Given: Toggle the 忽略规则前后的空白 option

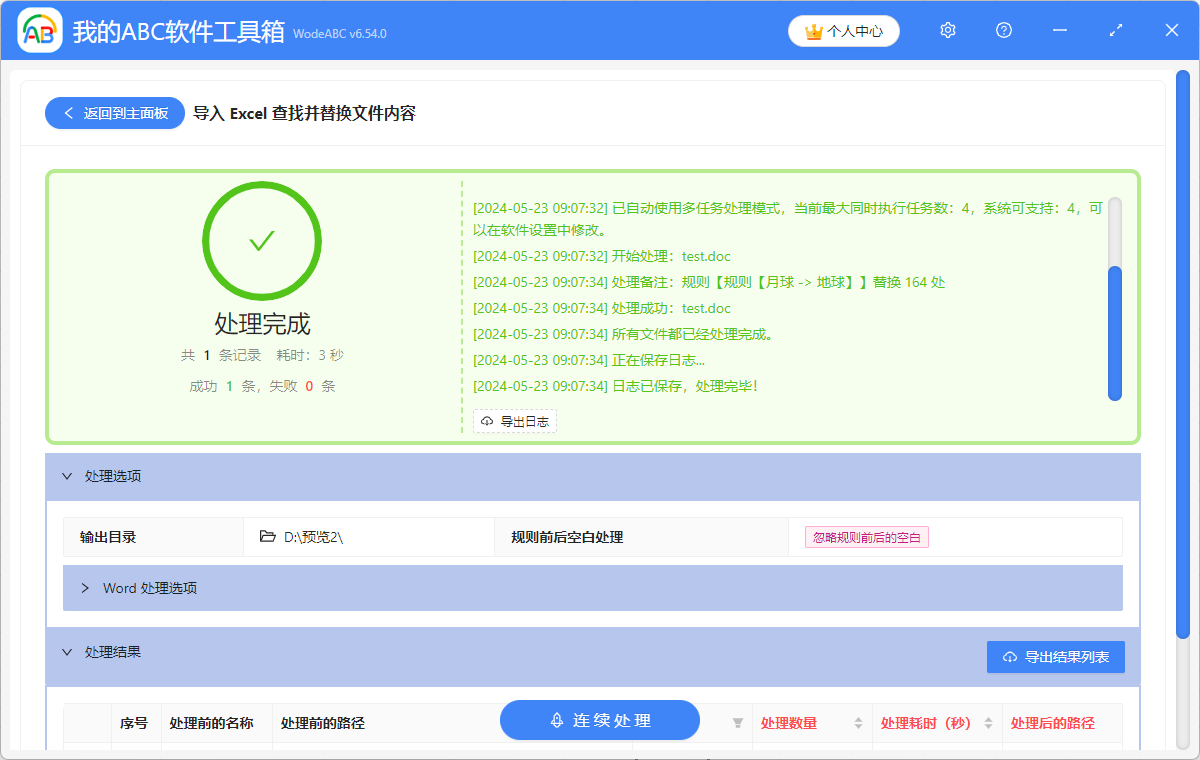Looking at the screenshot, I should click(x=866, y=537).
